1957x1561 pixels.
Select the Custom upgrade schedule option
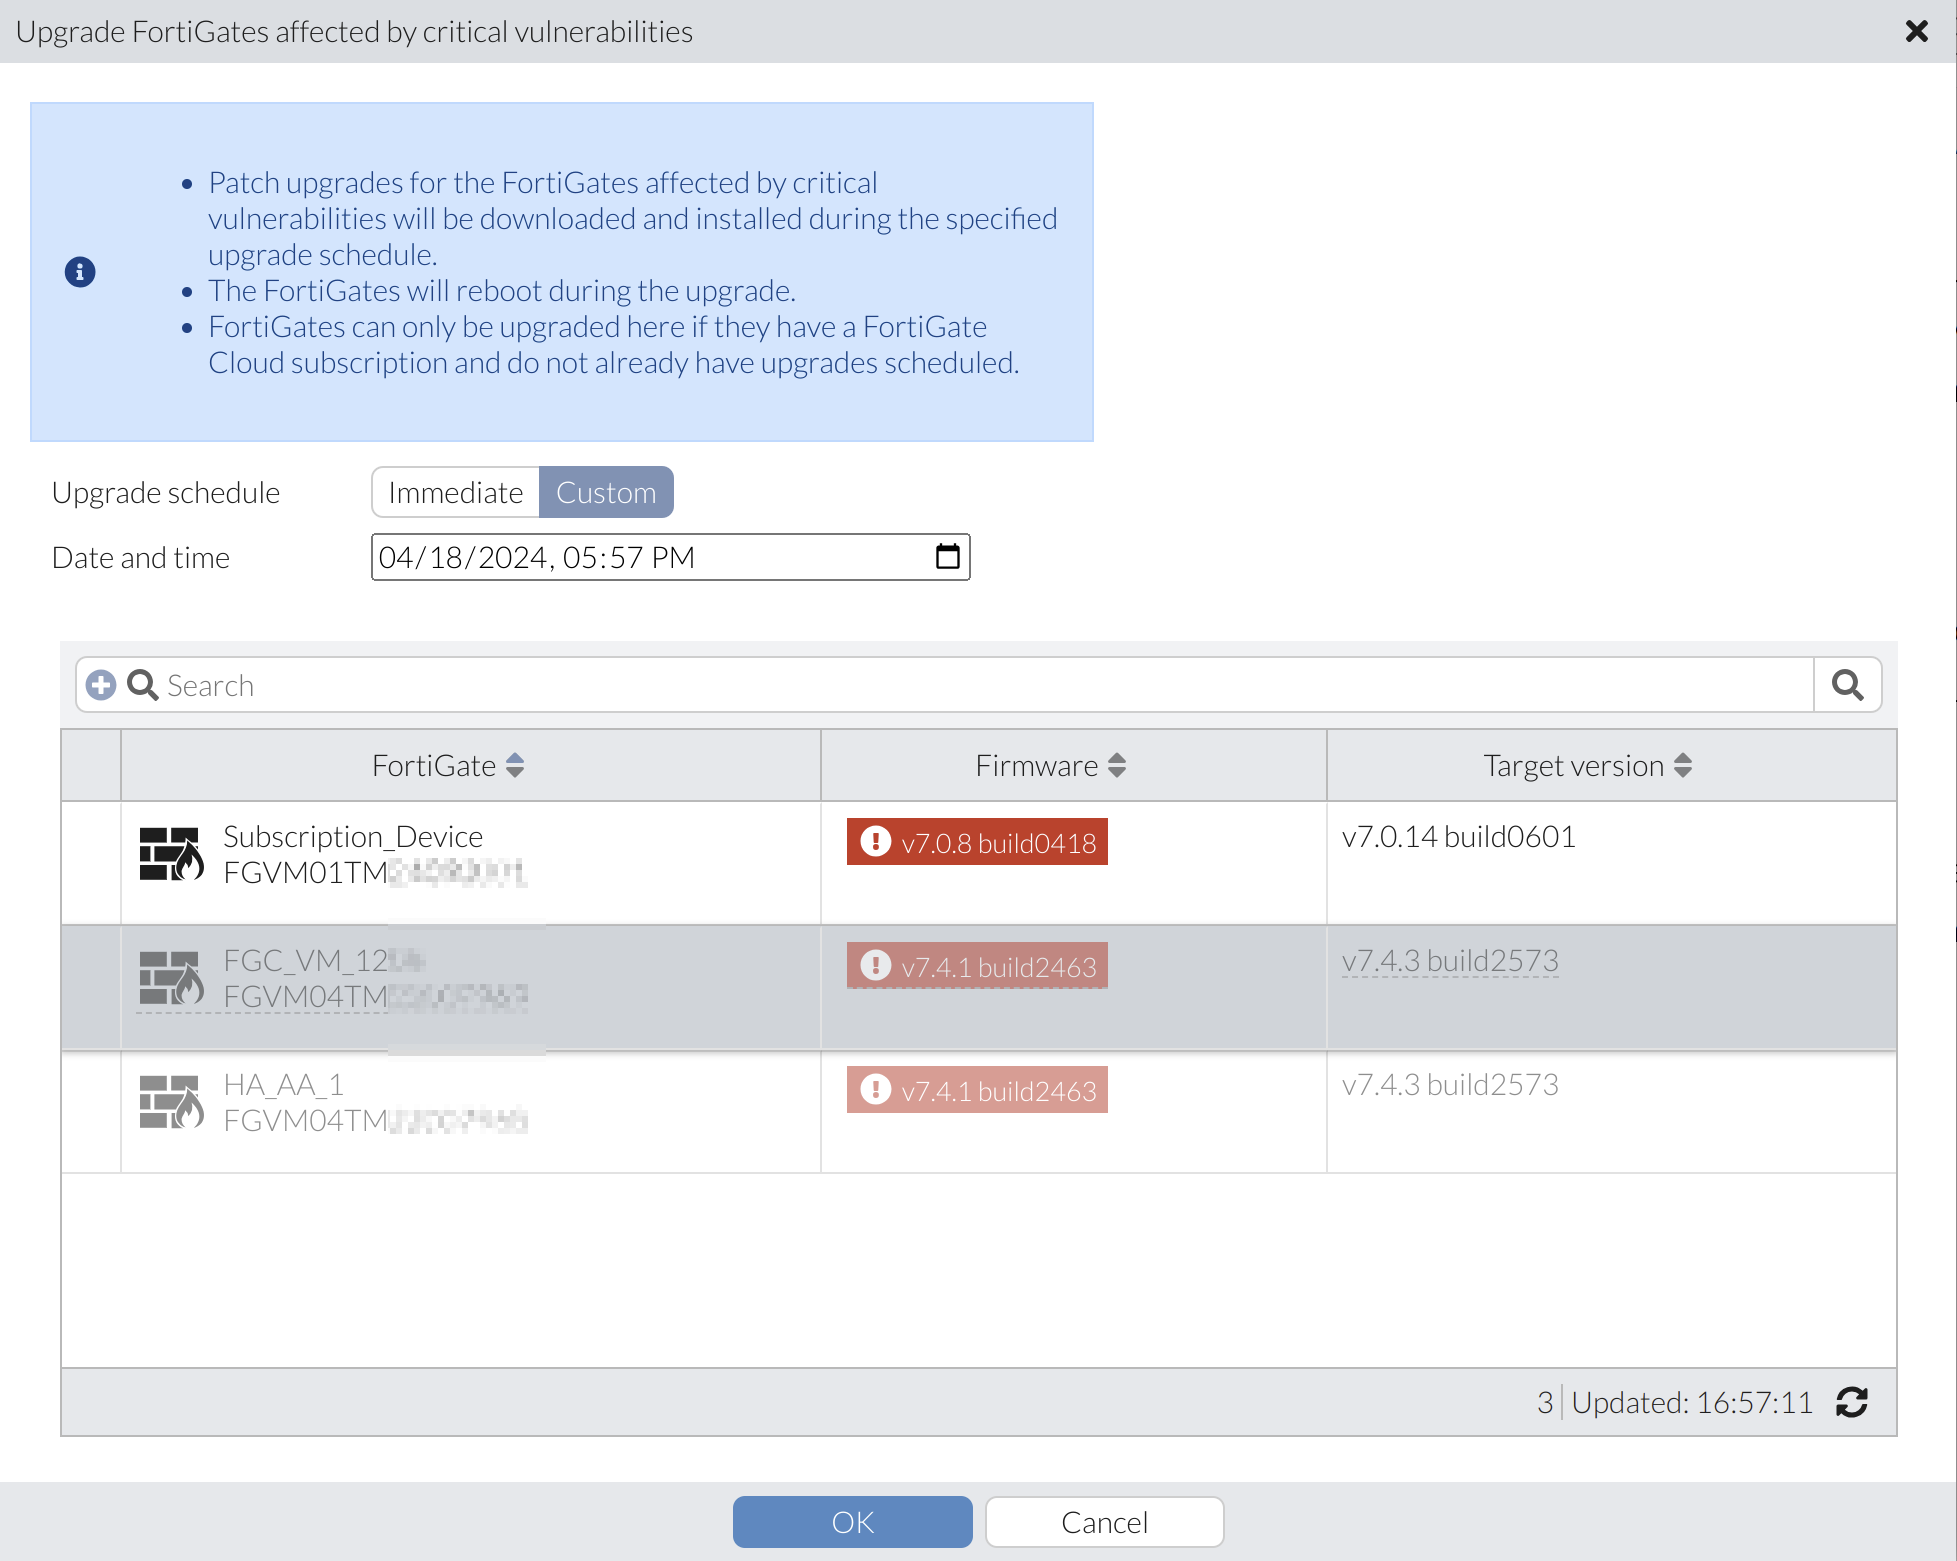click(x=605, y=492)
